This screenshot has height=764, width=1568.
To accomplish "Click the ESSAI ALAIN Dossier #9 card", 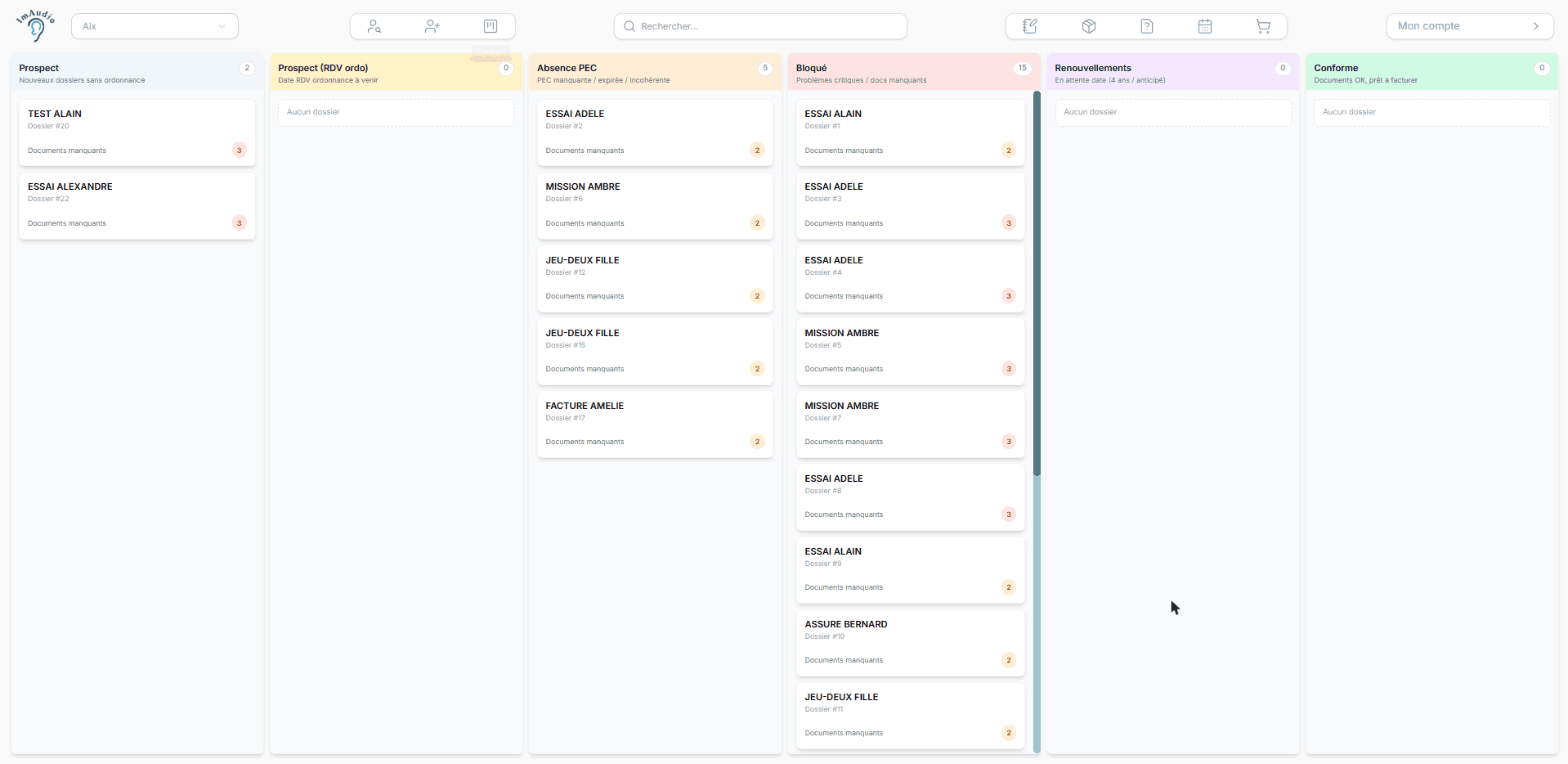I will pyautogui.click(x=910, y=570).
